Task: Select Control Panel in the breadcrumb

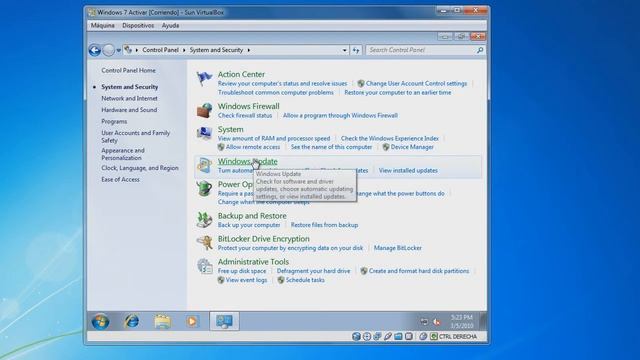Action: pos(160,50)
